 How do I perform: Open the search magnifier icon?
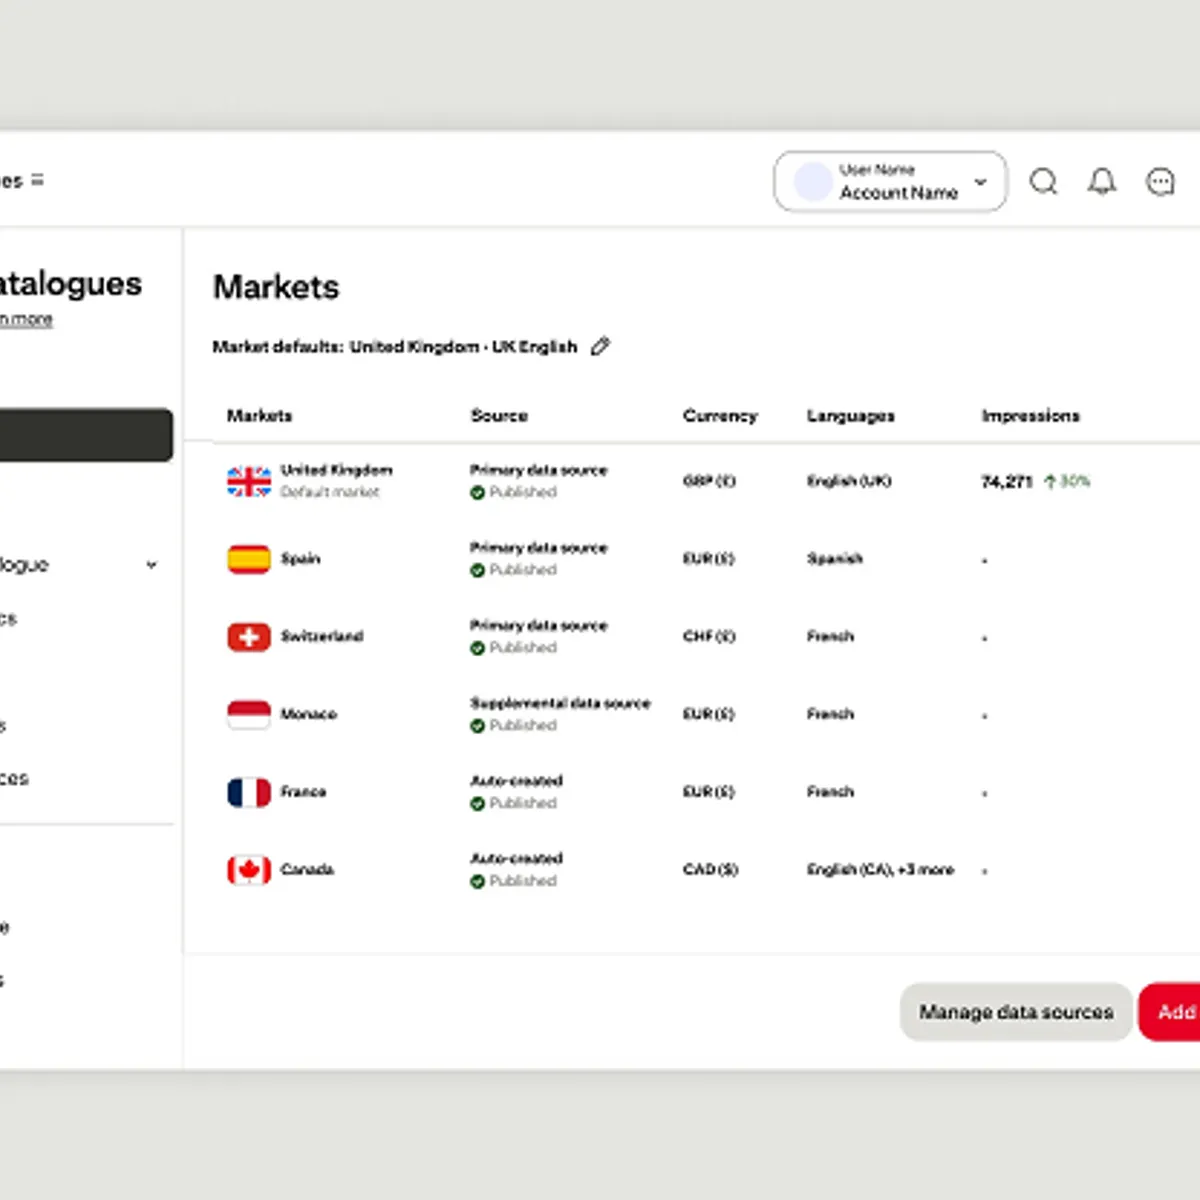pyautogui.click(x=1044, y=181)
